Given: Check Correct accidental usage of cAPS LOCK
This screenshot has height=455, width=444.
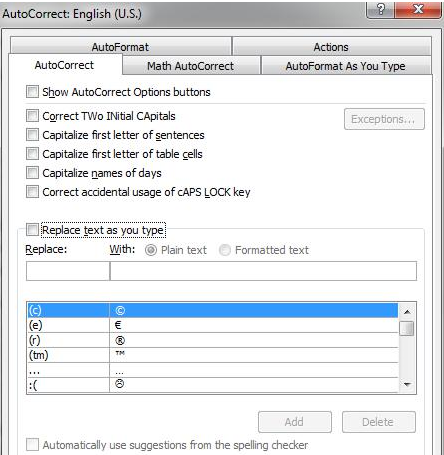Looking at the screenshot, I should [x=32, y=192].
